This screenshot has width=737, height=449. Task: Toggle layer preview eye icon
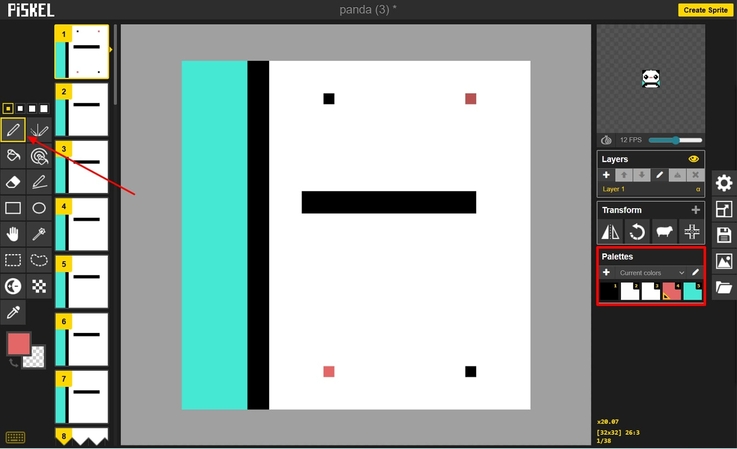coord(693,159)
